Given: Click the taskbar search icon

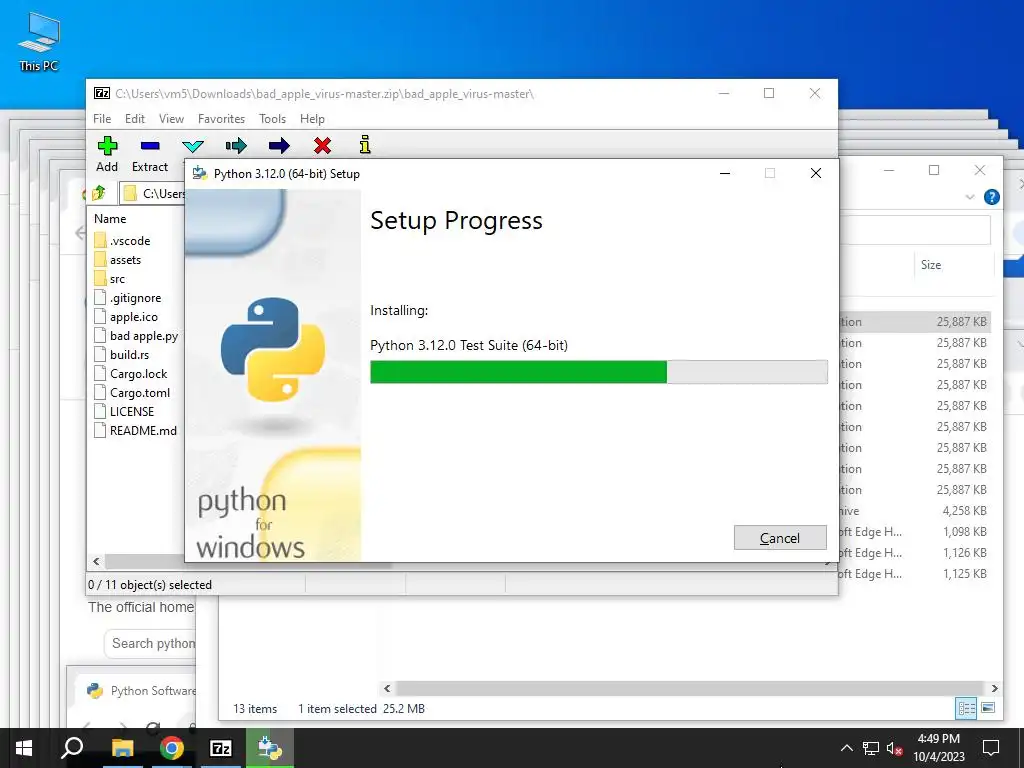Looking at the screenshot, I should tap(72, 748).
